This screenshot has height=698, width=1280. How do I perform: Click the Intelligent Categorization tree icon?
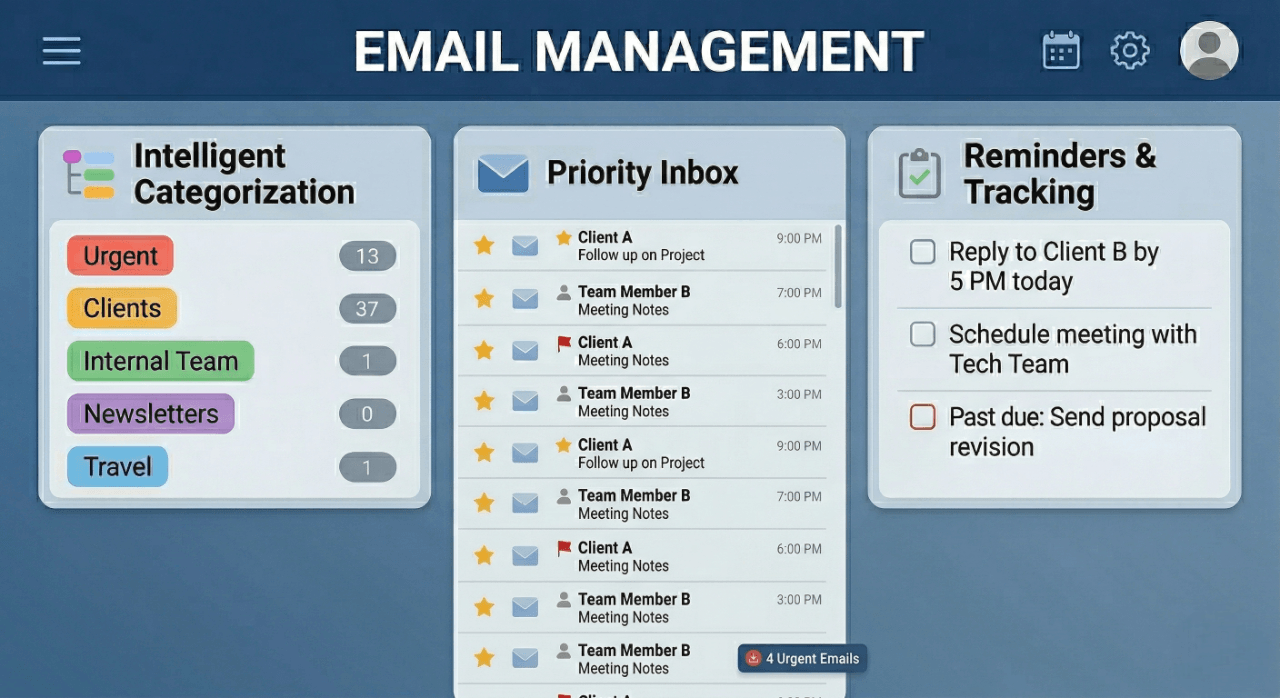pos(88,174)
